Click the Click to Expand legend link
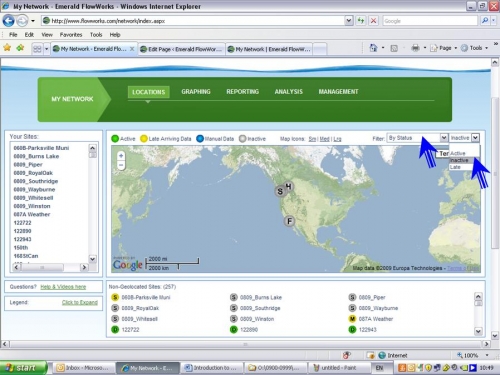 pyautogui.click(x=80, y=302)
